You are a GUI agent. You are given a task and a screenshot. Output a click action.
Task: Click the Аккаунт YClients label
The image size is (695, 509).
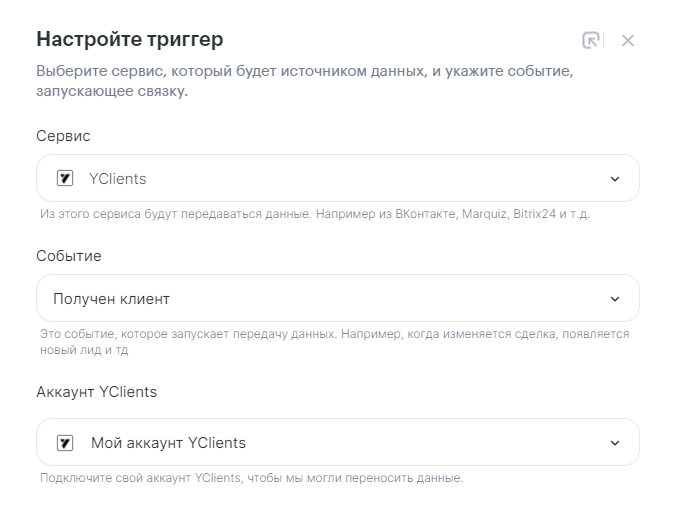click(x=97, y=392)
